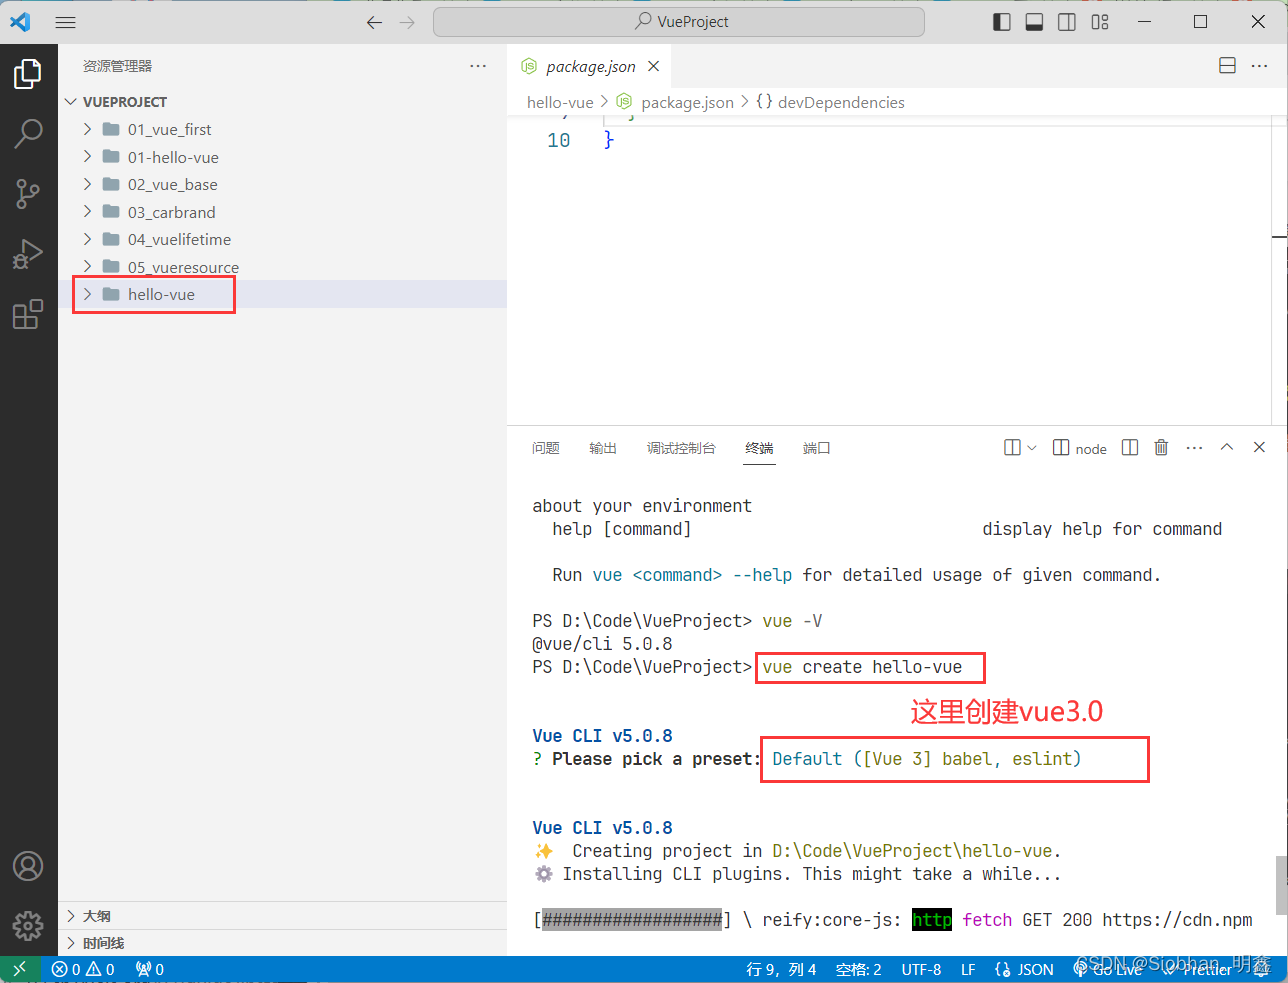Viewport: 1288px width, 983px height.
Task: Click the hamburger application menu
Action: [66, 22]
